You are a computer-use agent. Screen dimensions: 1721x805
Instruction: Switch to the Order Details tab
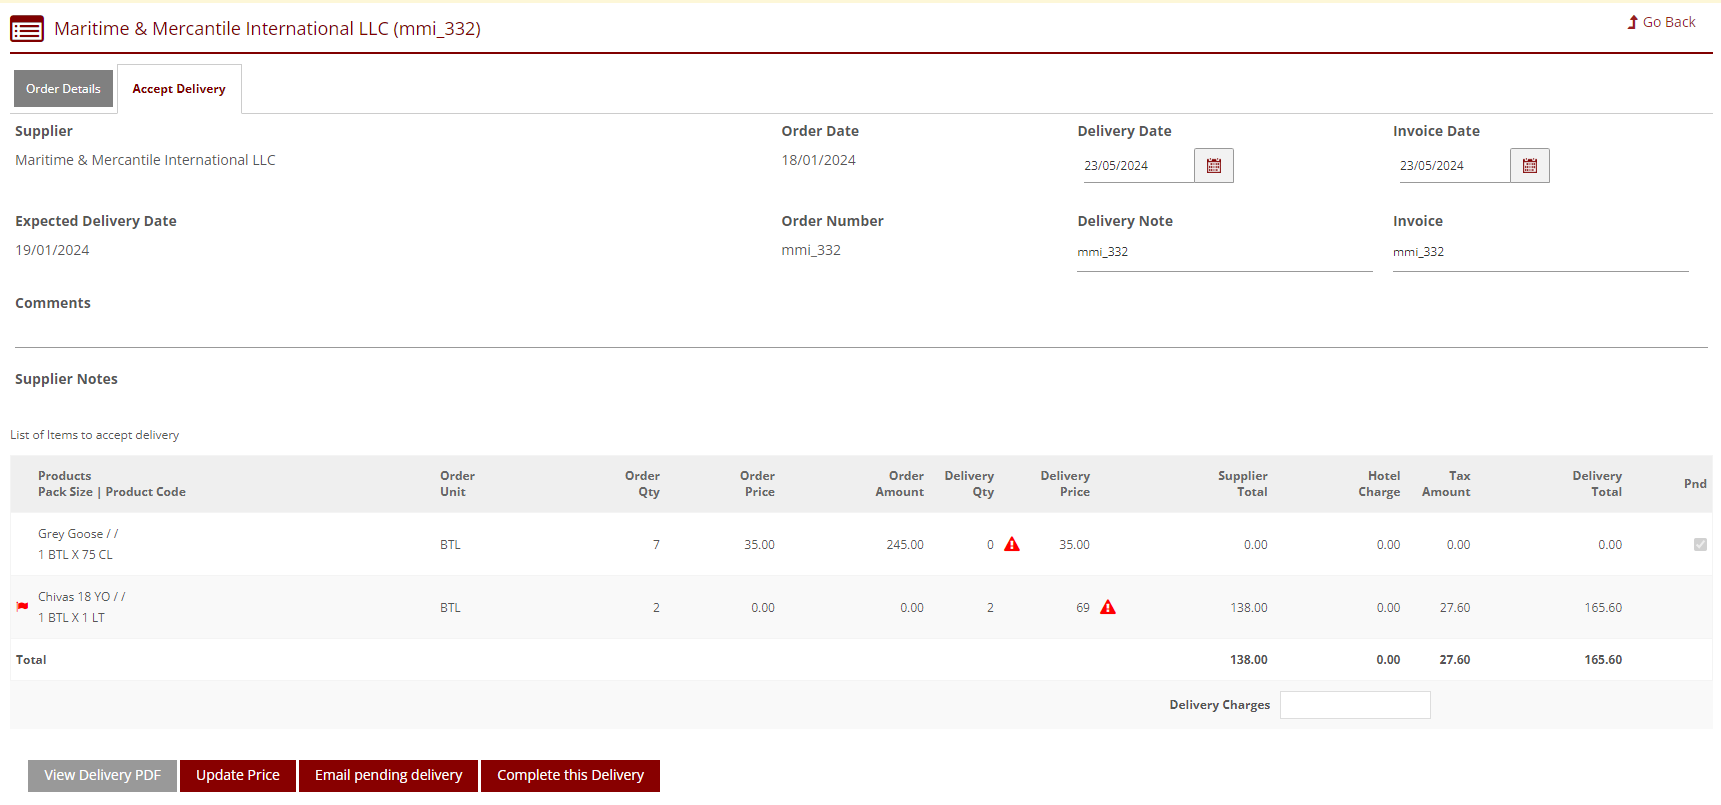[63, 89]
